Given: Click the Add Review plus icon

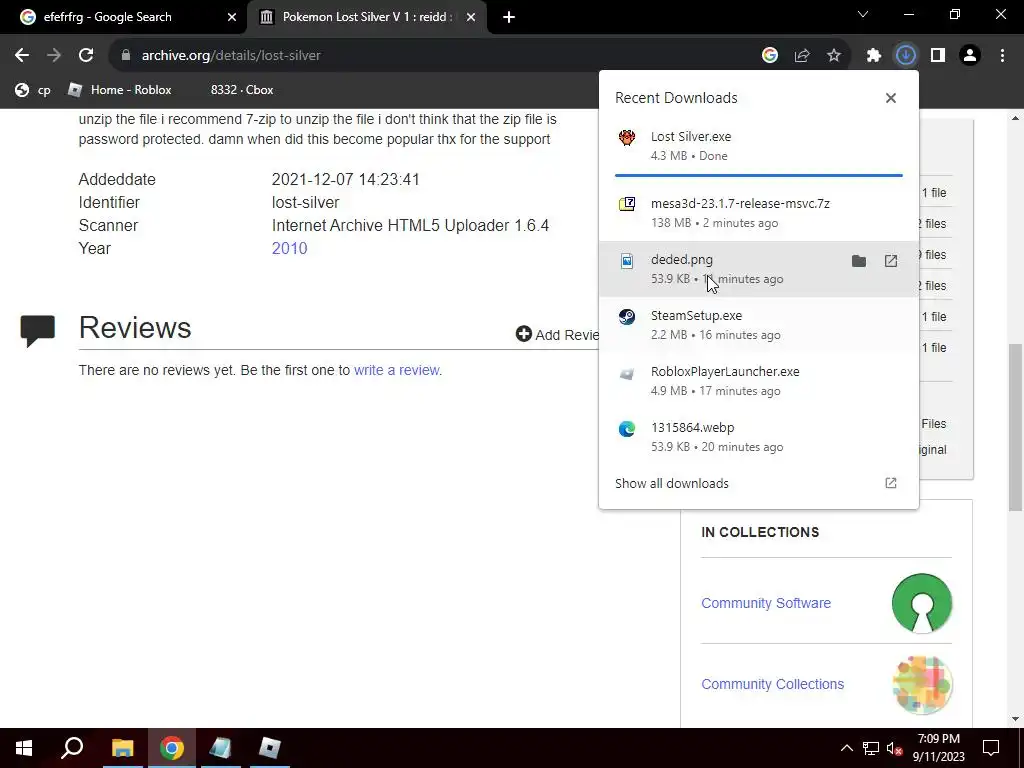Looking at the screenshot, I should click(523, 334).
